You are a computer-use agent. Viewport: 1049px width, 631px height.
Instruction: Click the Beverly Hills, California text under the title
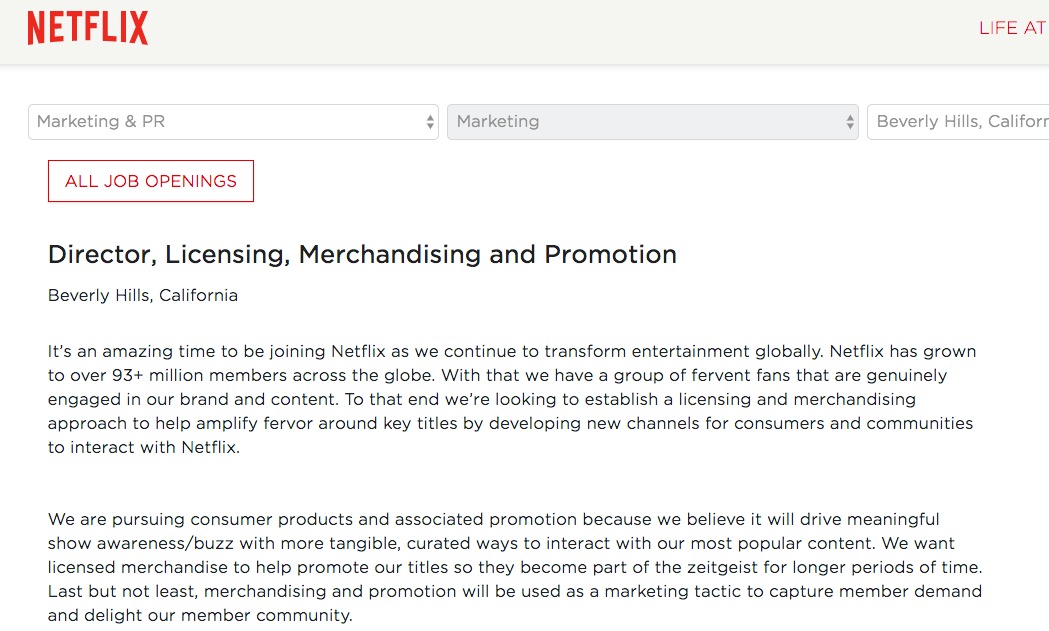coord(143,296)
